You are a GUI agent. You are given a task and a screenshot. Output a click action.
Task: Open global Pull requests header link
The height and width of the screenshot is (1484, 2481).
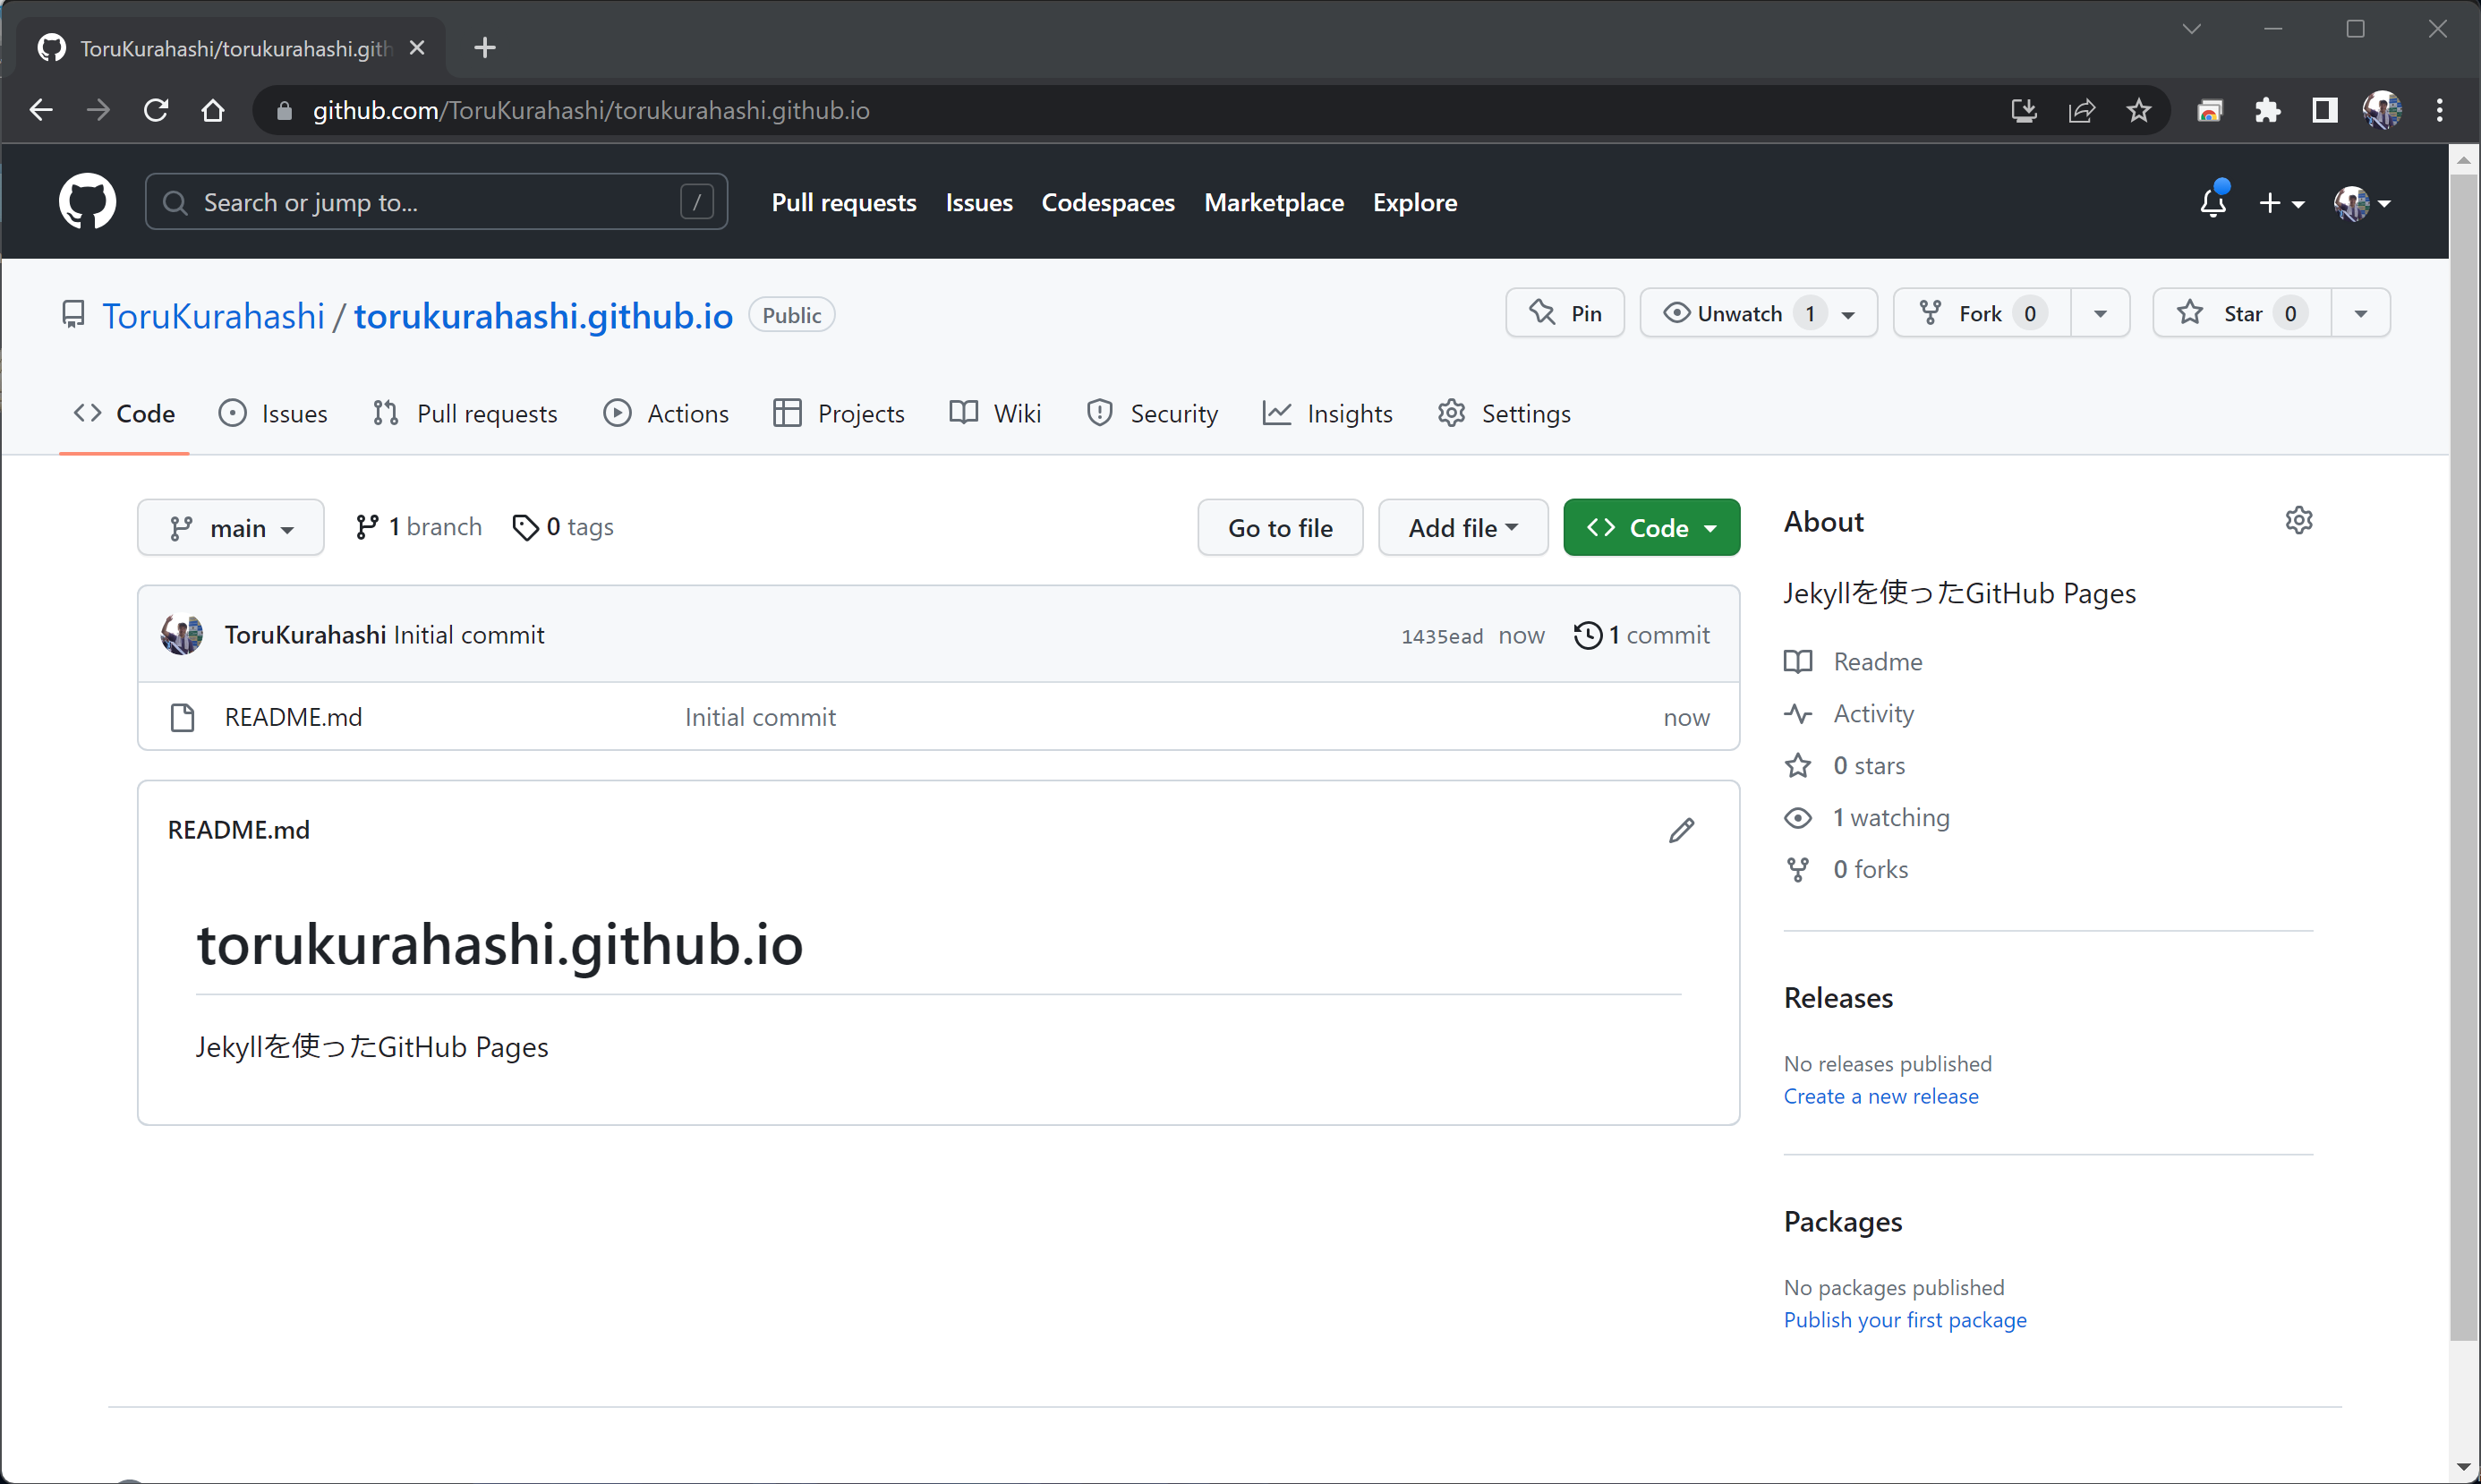pos(844,202)
